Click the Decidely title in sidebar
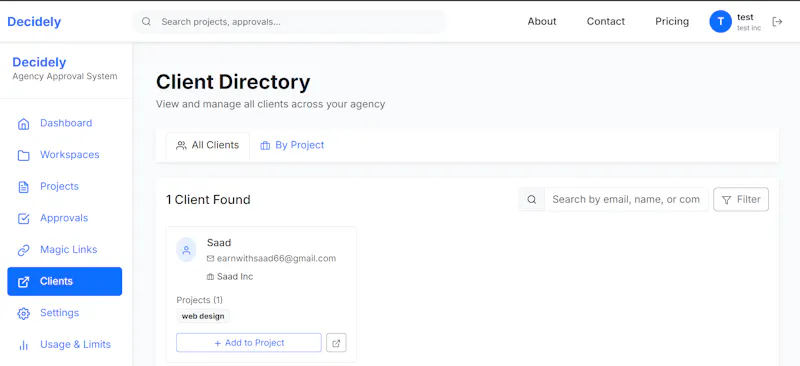 point(39,62)
